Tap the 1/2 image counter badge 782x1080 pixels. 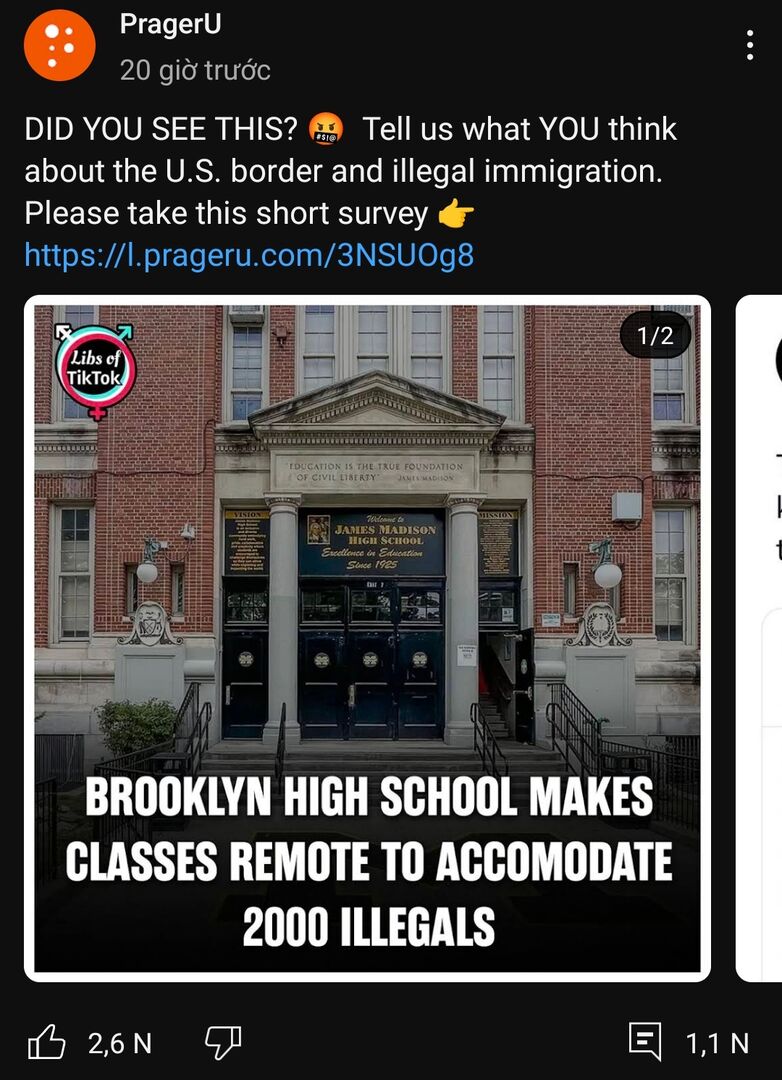pos(655,335)
